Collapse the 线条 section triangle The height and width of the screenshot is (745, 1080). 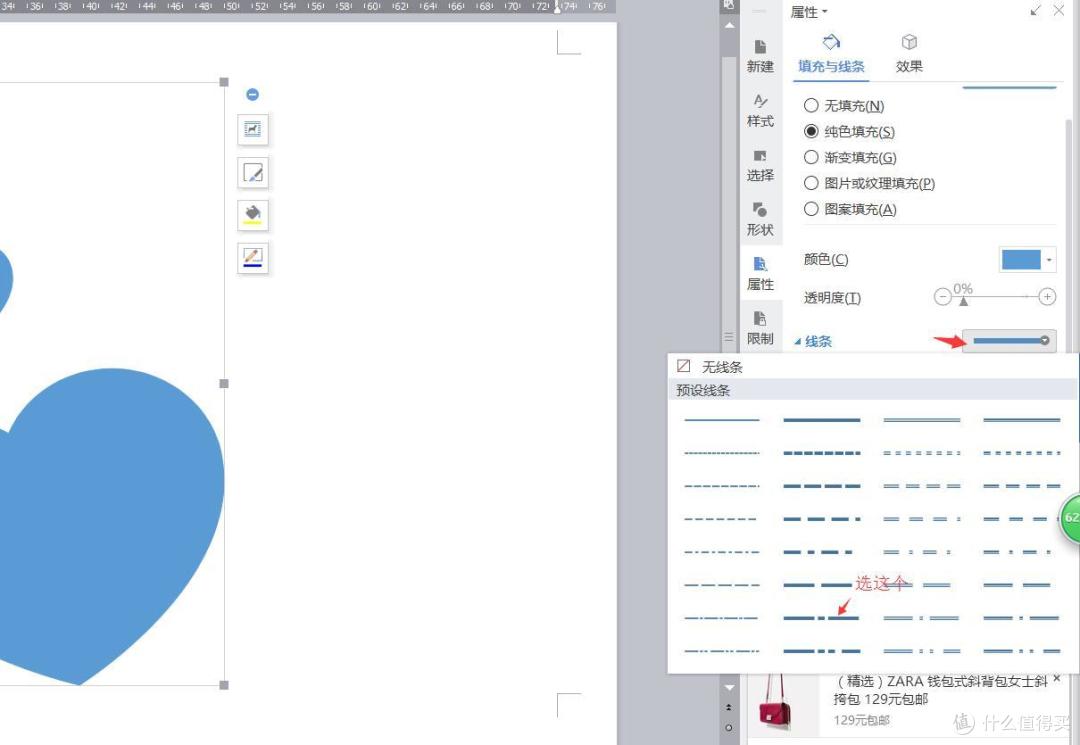(798, 342)
